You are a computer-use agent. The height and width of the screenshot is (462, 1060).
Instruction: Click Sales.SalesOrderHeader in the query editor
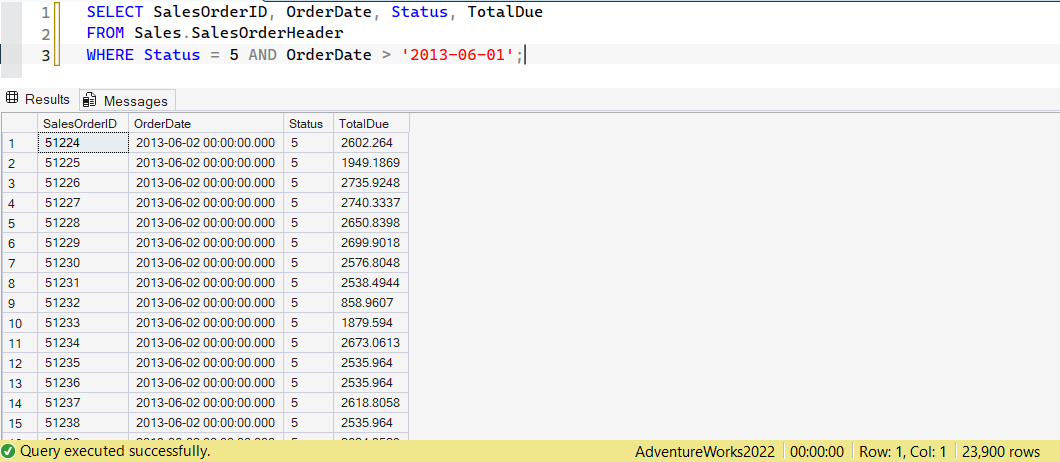pyautogui.click(x=239, y=33)
